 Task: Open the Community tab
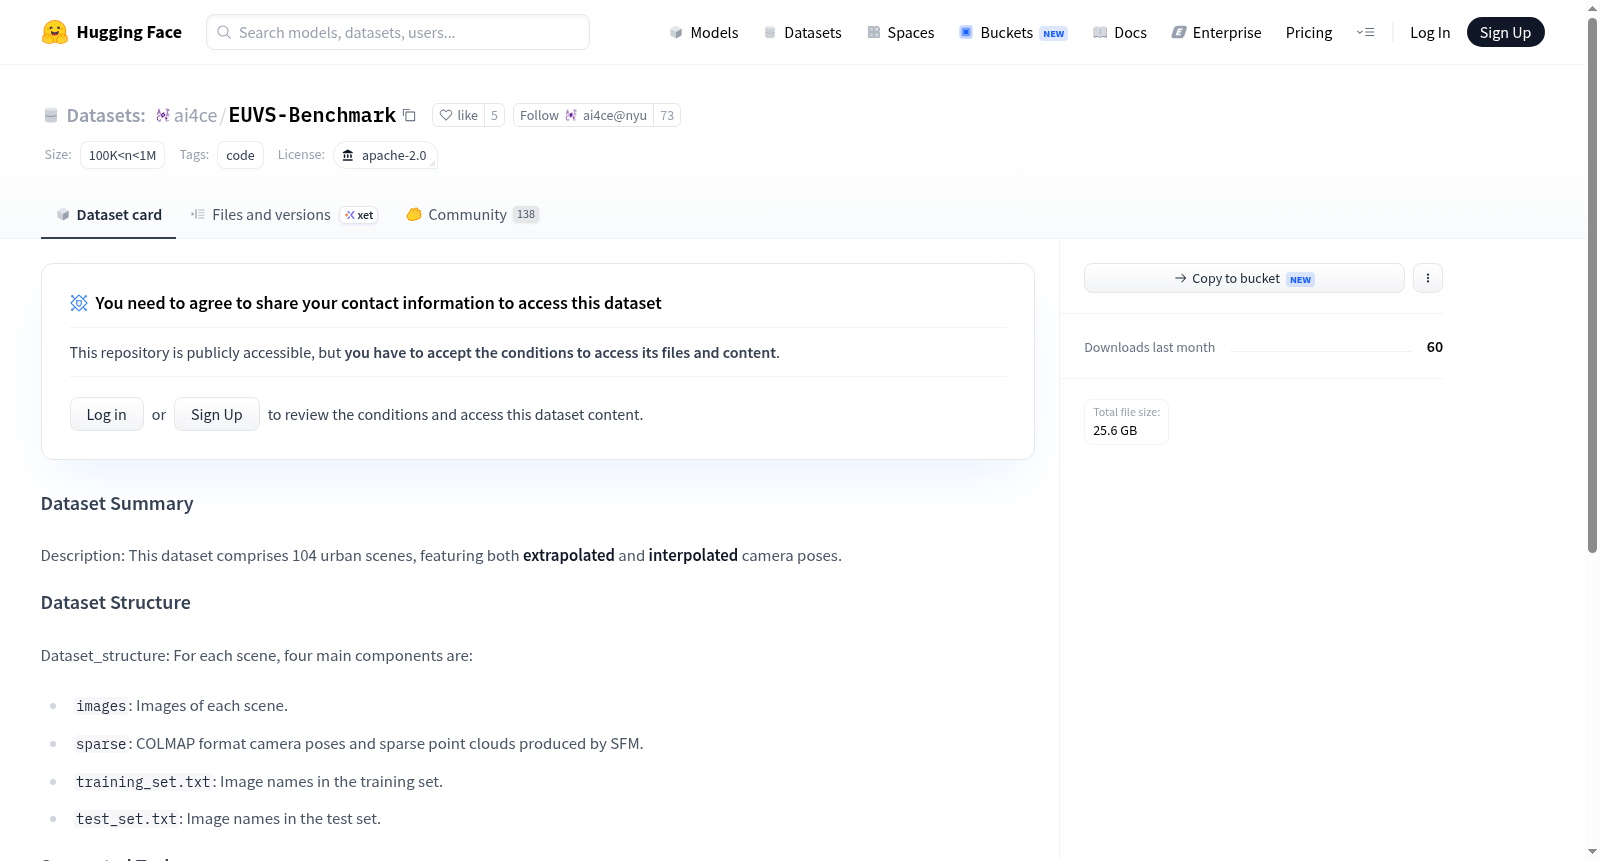click(x=472, y=214)
